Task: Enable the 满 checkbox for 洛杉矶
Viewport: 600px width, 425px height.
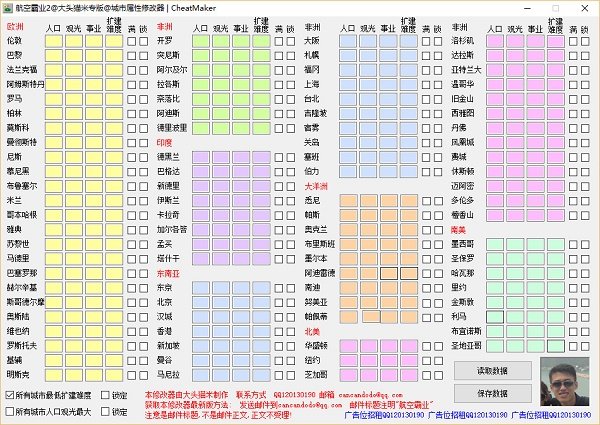Action: click(573, 41)
